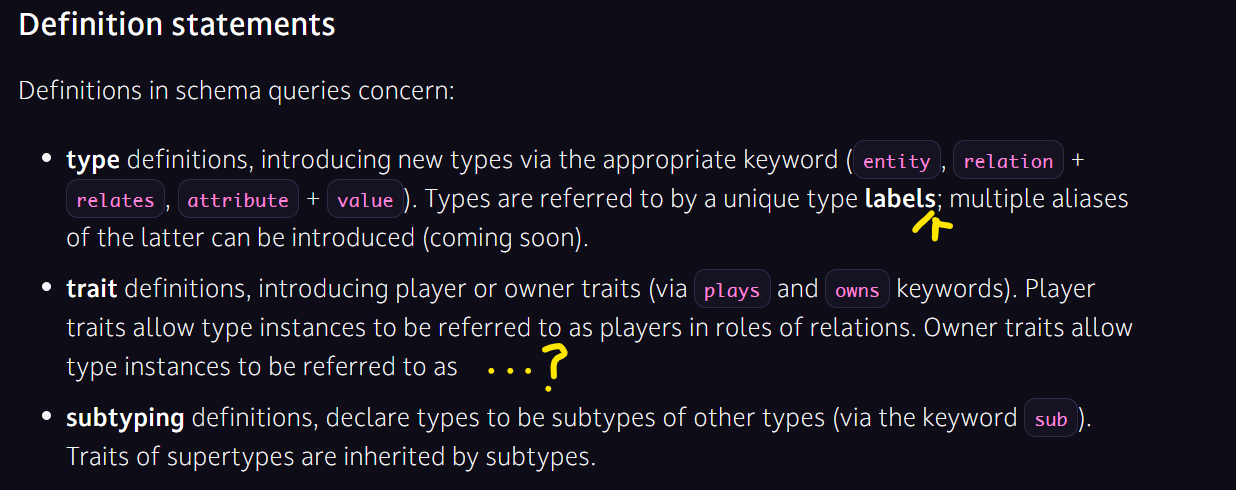Click the bold word "subtyping"
Image resolution: width=1236 pixels, height=490 pixels.
(125, 419)
